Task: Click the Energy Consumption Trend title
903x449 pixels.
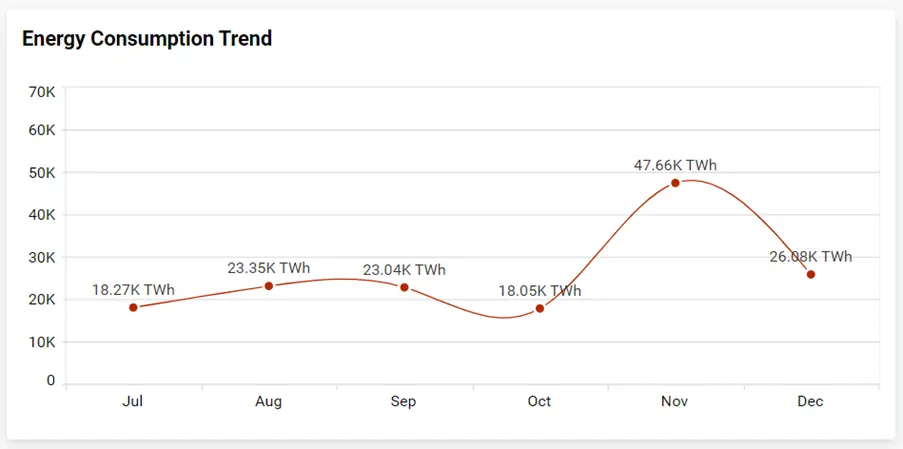Action: pos(147,39)
